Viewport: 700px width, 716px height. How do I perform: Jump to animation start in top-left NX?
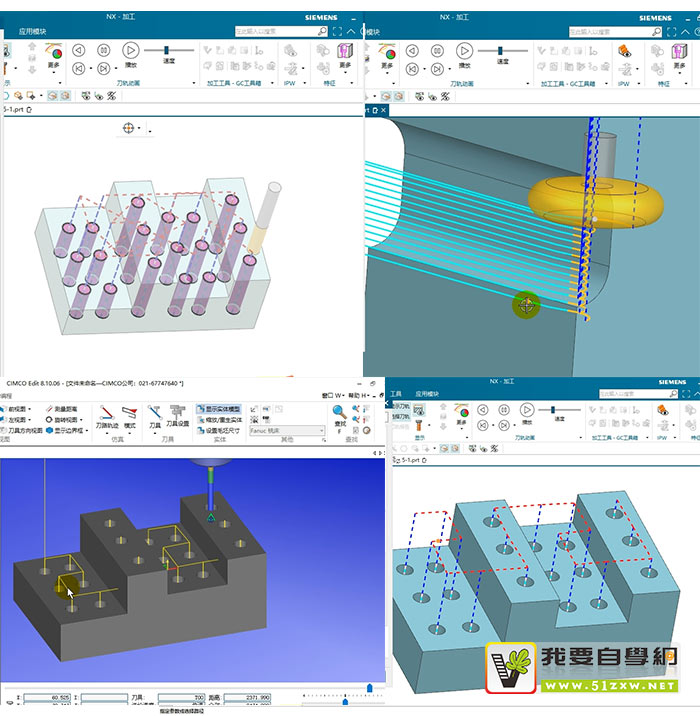(79, 68)
